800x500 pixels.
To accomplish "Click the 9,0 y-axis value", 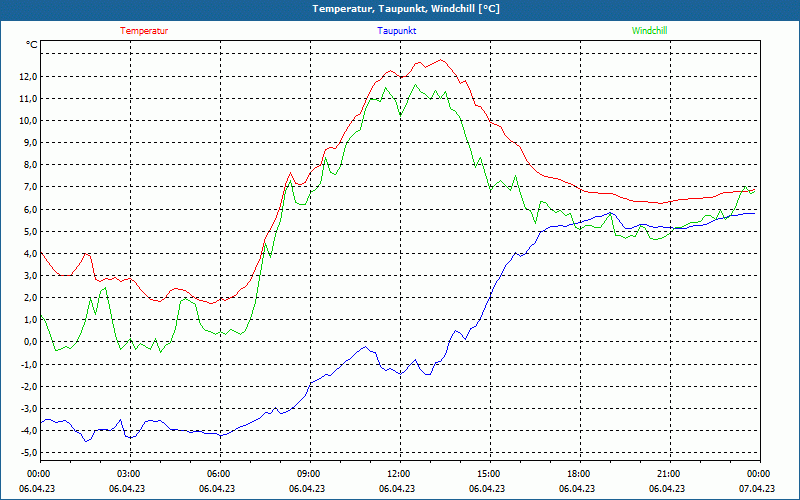I will click(x=30, y=143).
